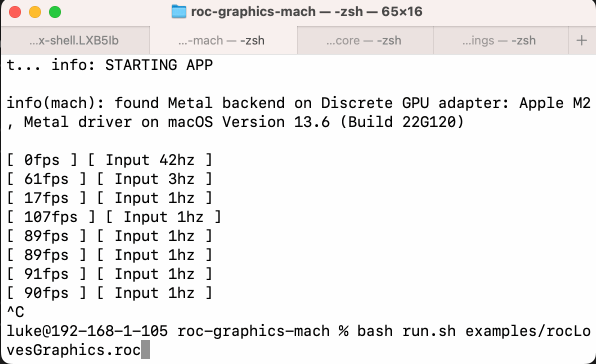Minimize the window using yellow button
The width and height of the screenshot is (596, 364).
tap(35, 12)
